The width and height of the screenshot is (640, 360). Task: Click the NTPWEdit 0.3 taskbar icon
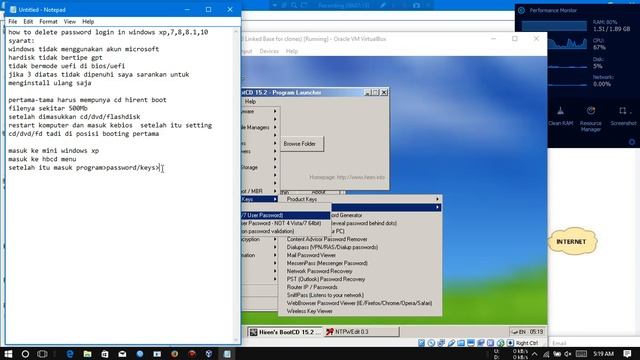(x=329, y=332)
